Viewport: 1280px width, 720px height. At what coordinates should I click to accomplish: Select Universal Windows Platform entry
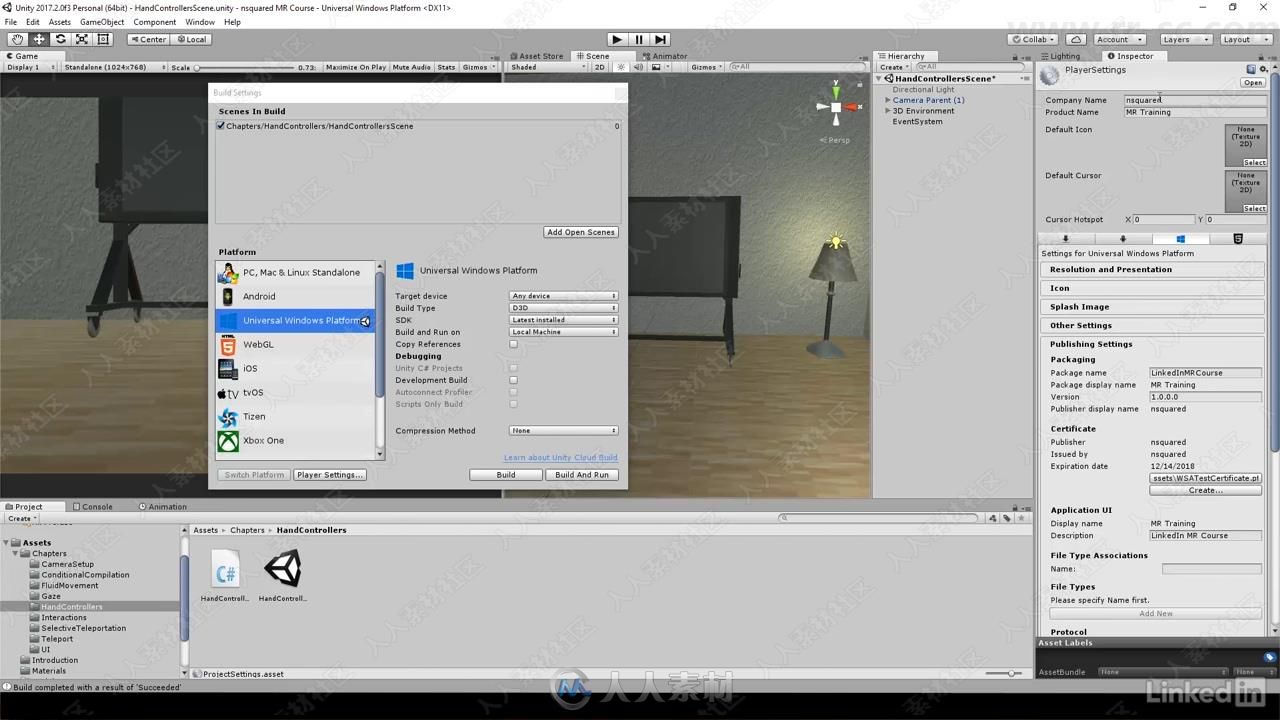coord(296,320)
